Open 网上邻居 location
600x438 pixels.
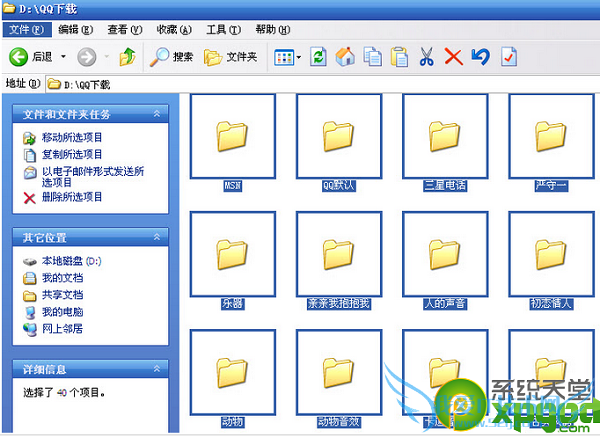pos(62,329)
